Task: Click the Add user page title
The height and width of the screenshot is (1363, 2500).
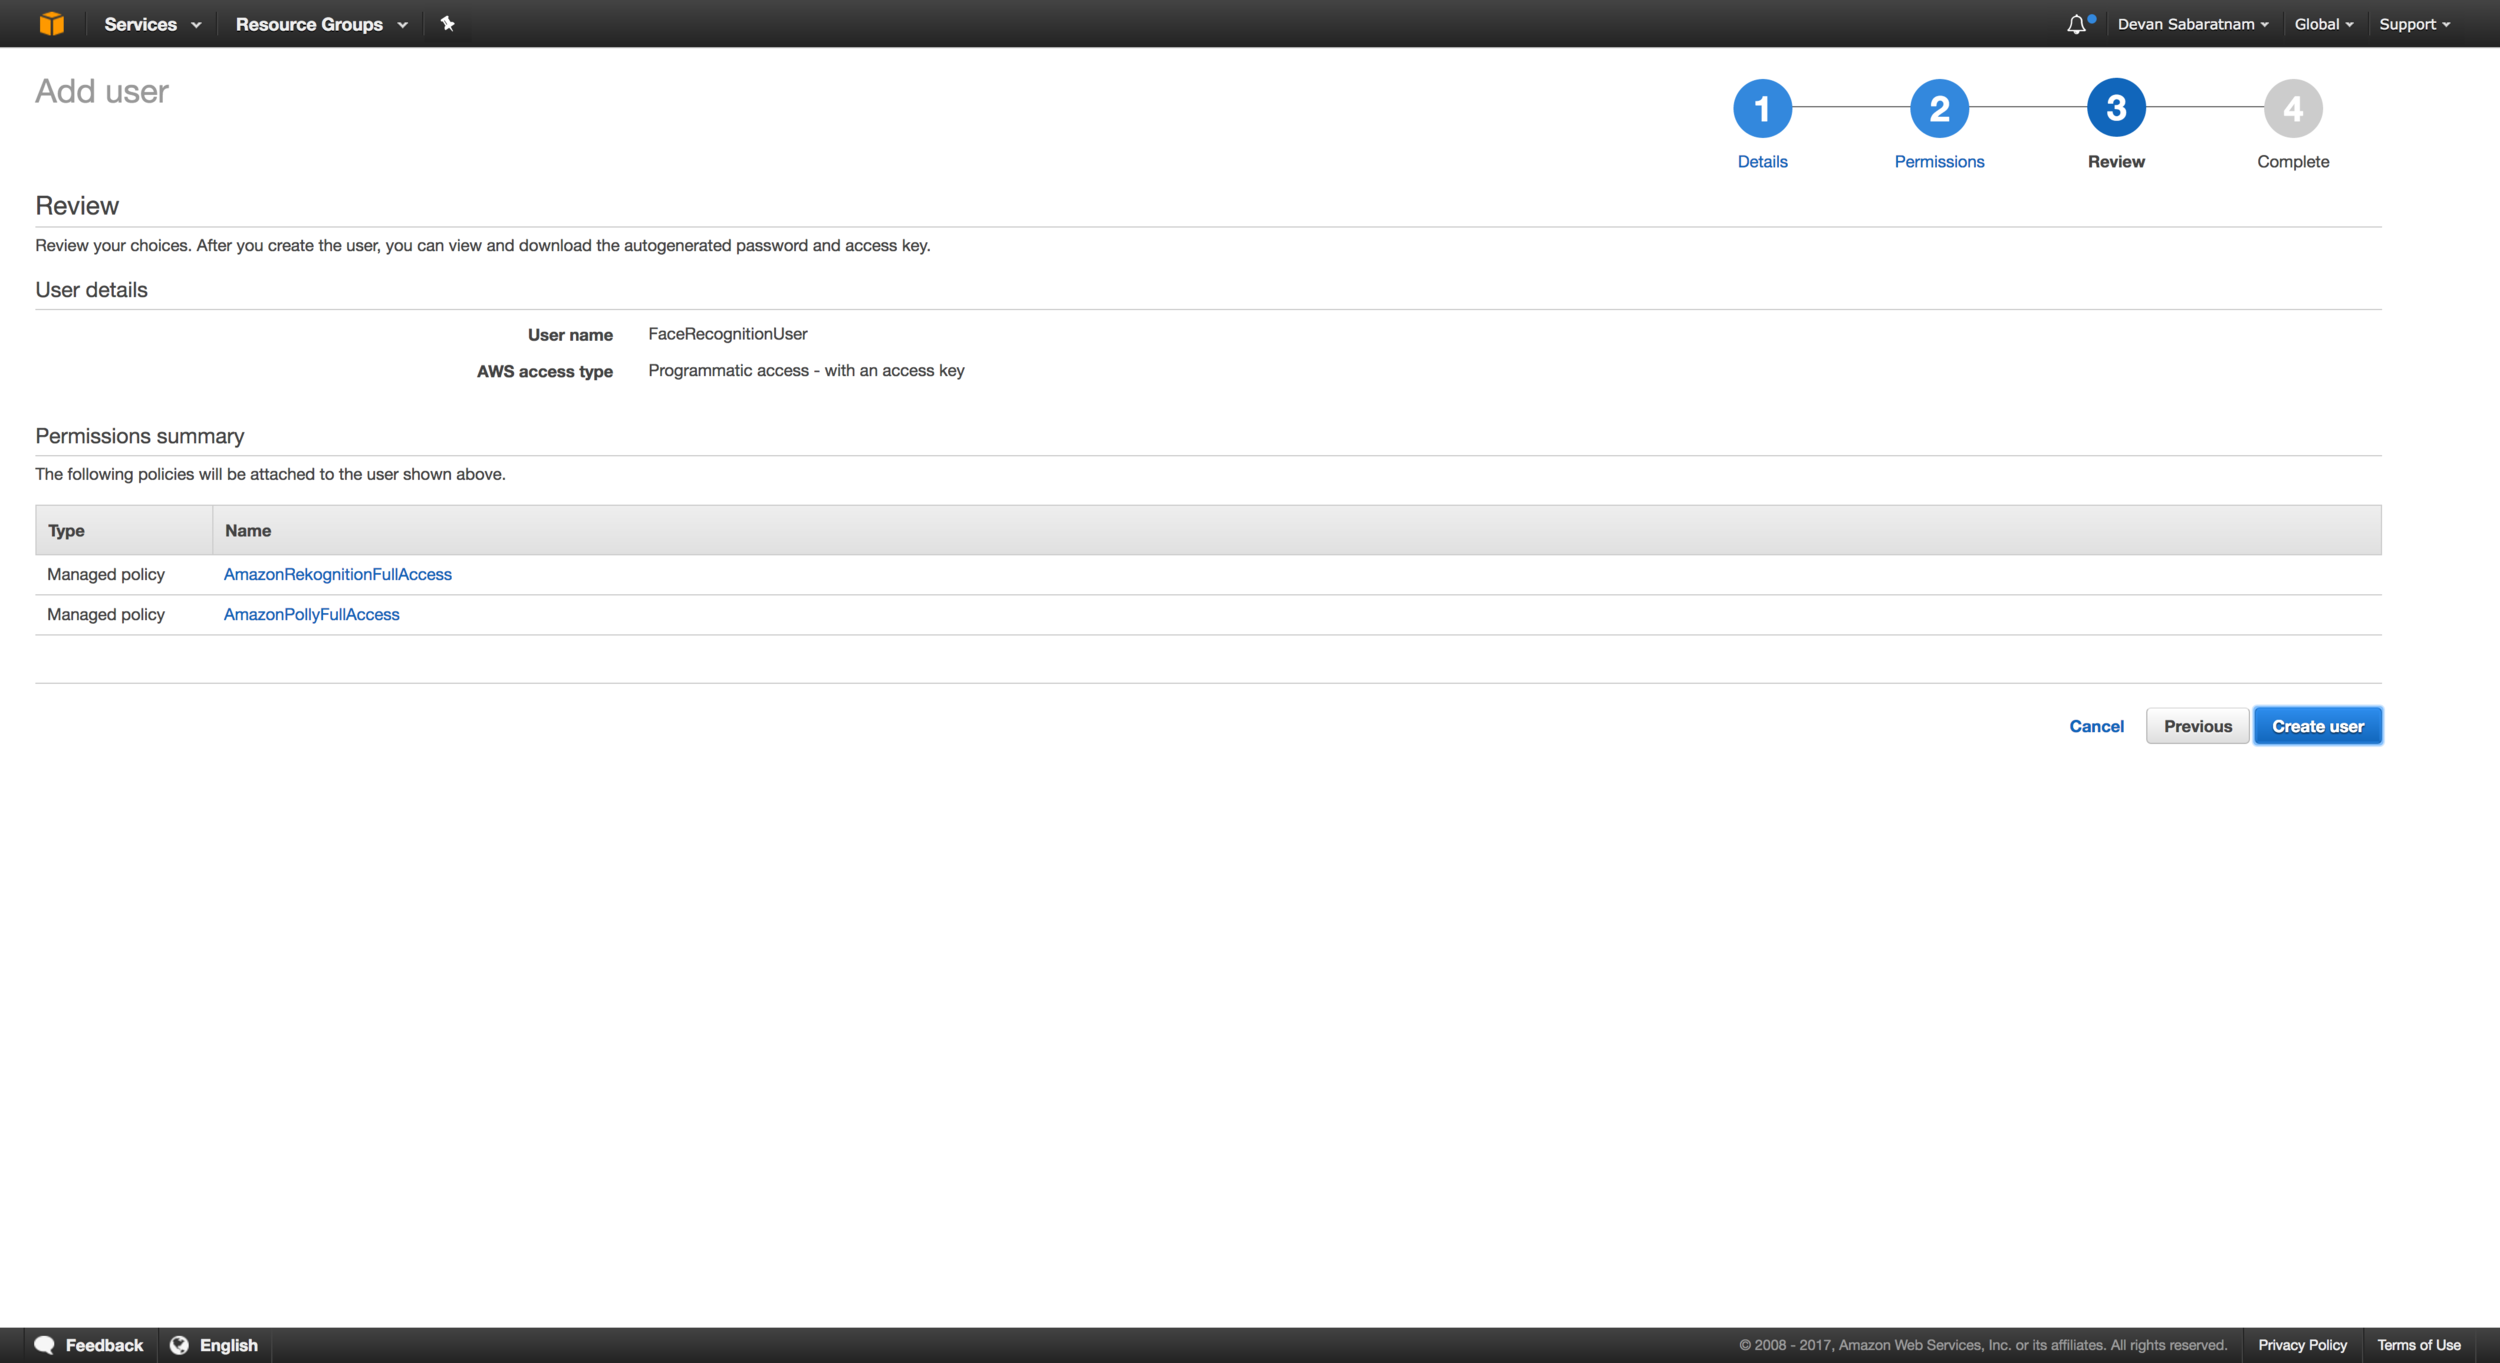Action: [102, 91]
